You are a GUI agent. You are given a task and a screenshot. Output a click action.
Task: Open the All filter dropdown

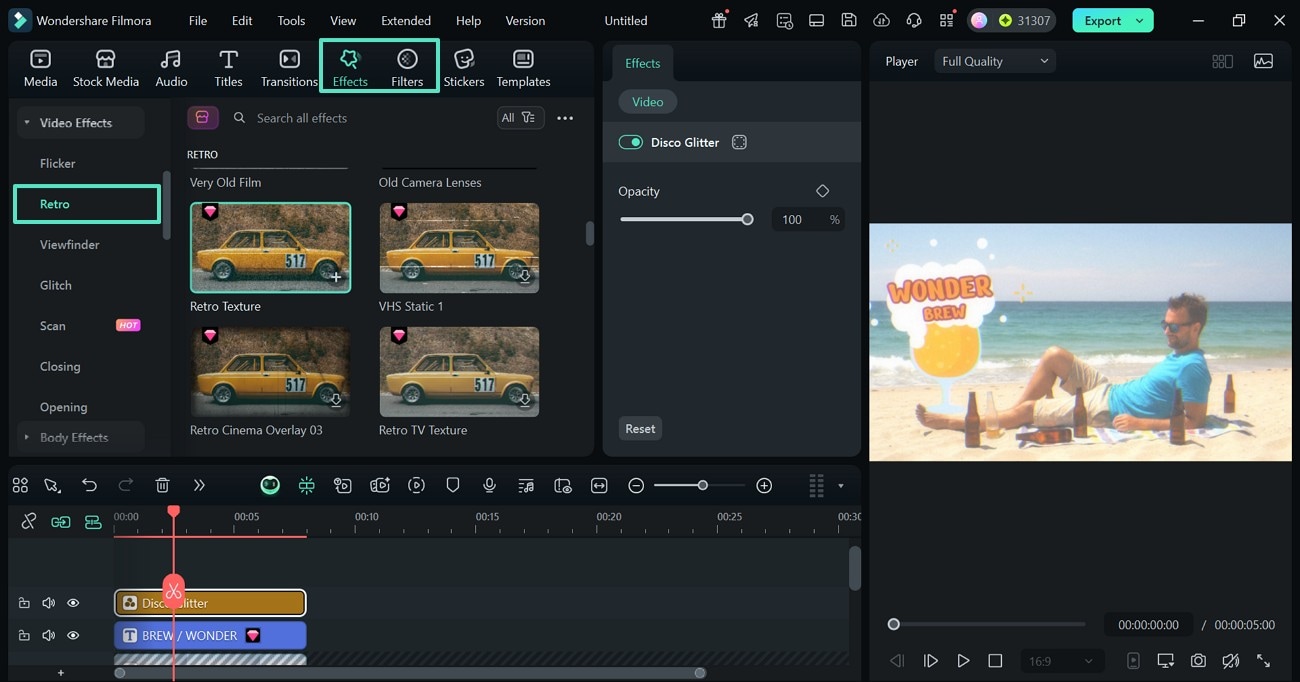tap(520, 118)
